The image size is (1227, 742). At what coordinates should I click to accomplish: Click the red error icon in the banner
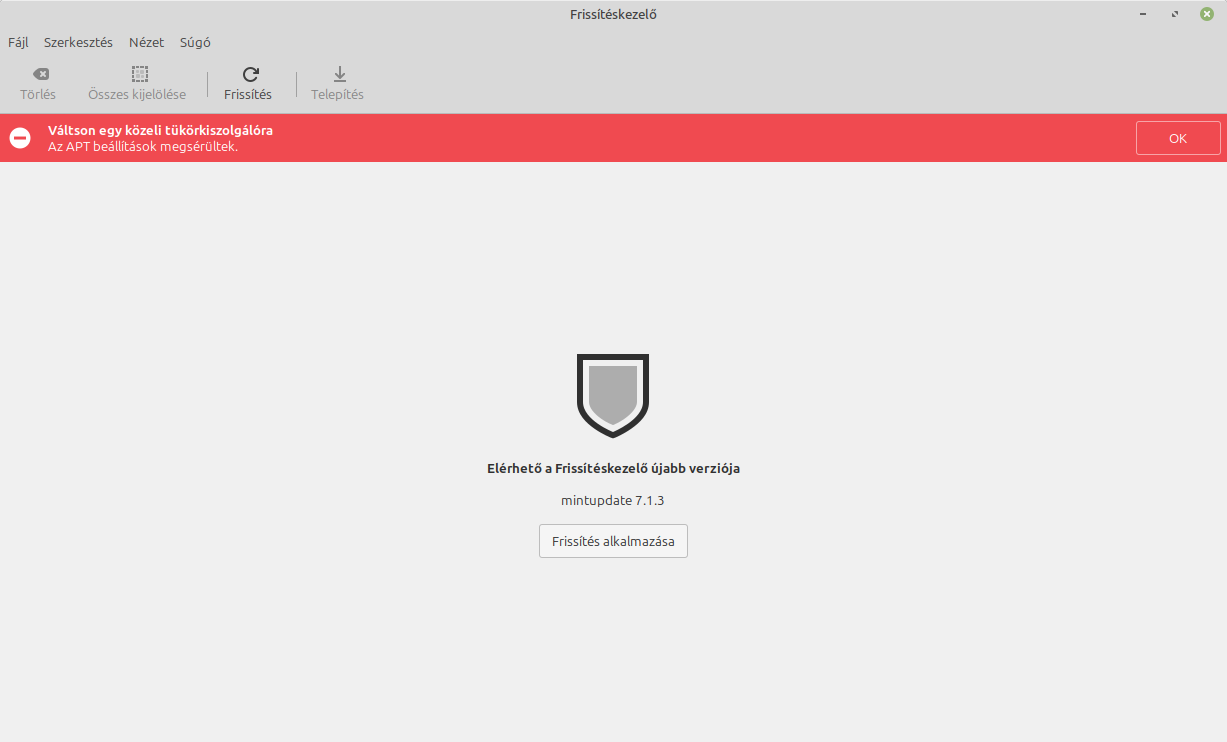[20, 138]
